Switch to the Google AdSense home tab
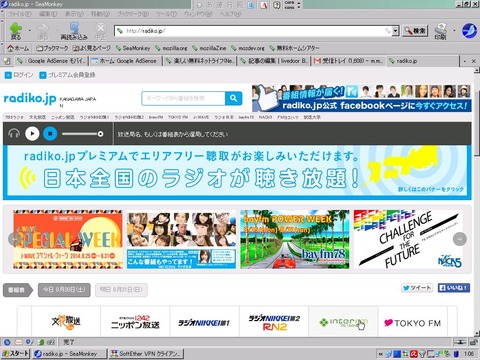The image size is (480, 360). point(125,61)
